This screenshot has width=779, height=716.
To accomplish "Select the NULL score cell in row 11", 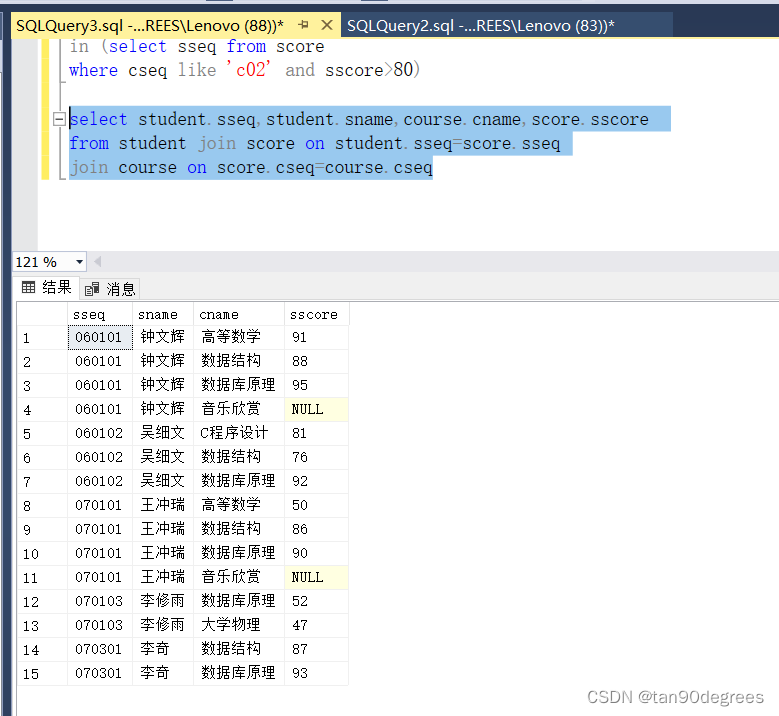I will click(316, 577).
